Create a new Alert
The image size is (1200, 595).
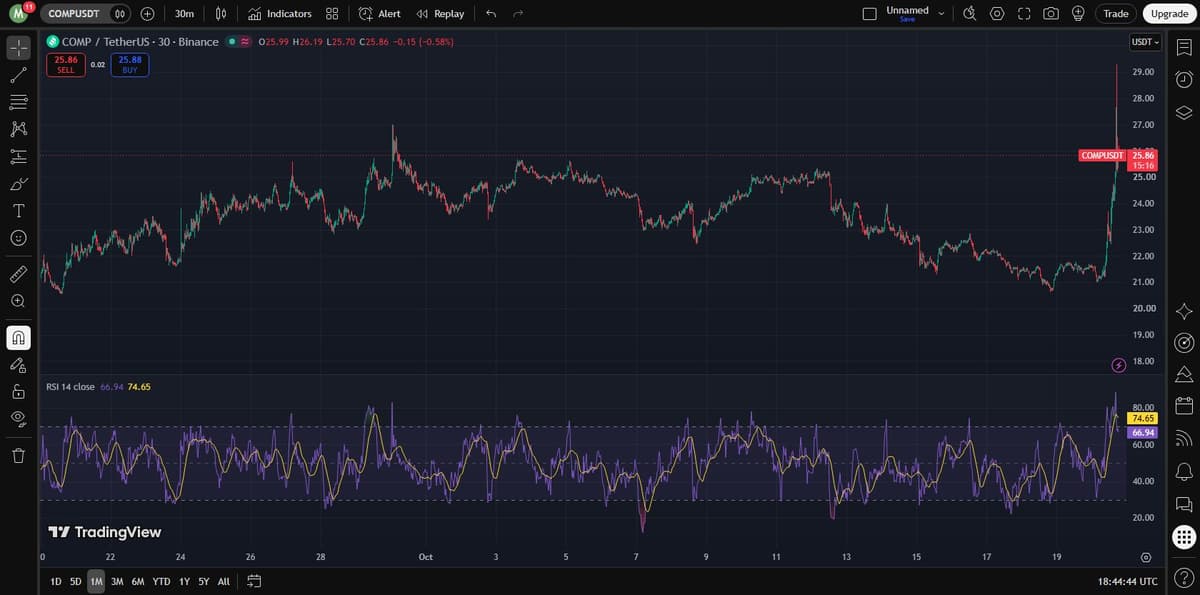(380, 14)
